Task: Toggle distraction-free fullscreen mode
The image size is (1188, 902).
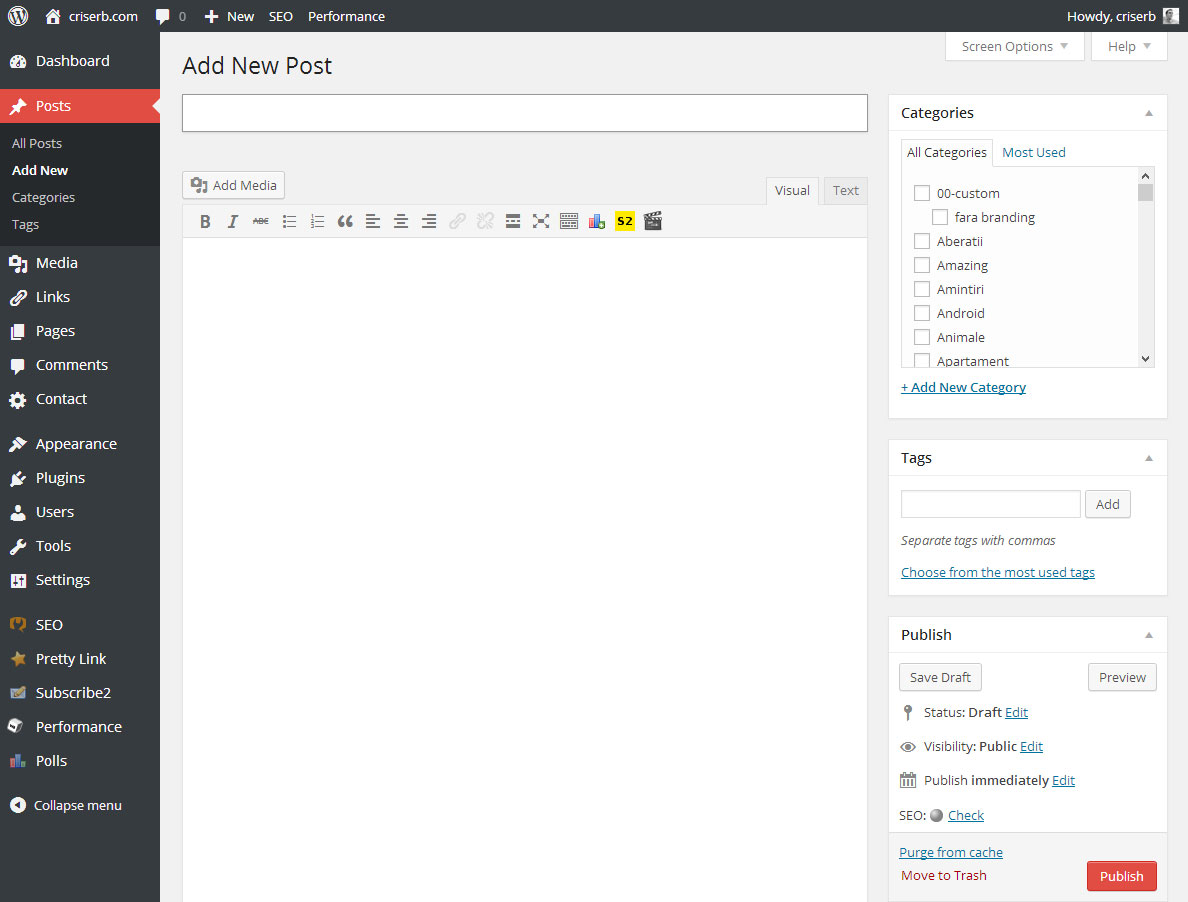Action: 541,221
